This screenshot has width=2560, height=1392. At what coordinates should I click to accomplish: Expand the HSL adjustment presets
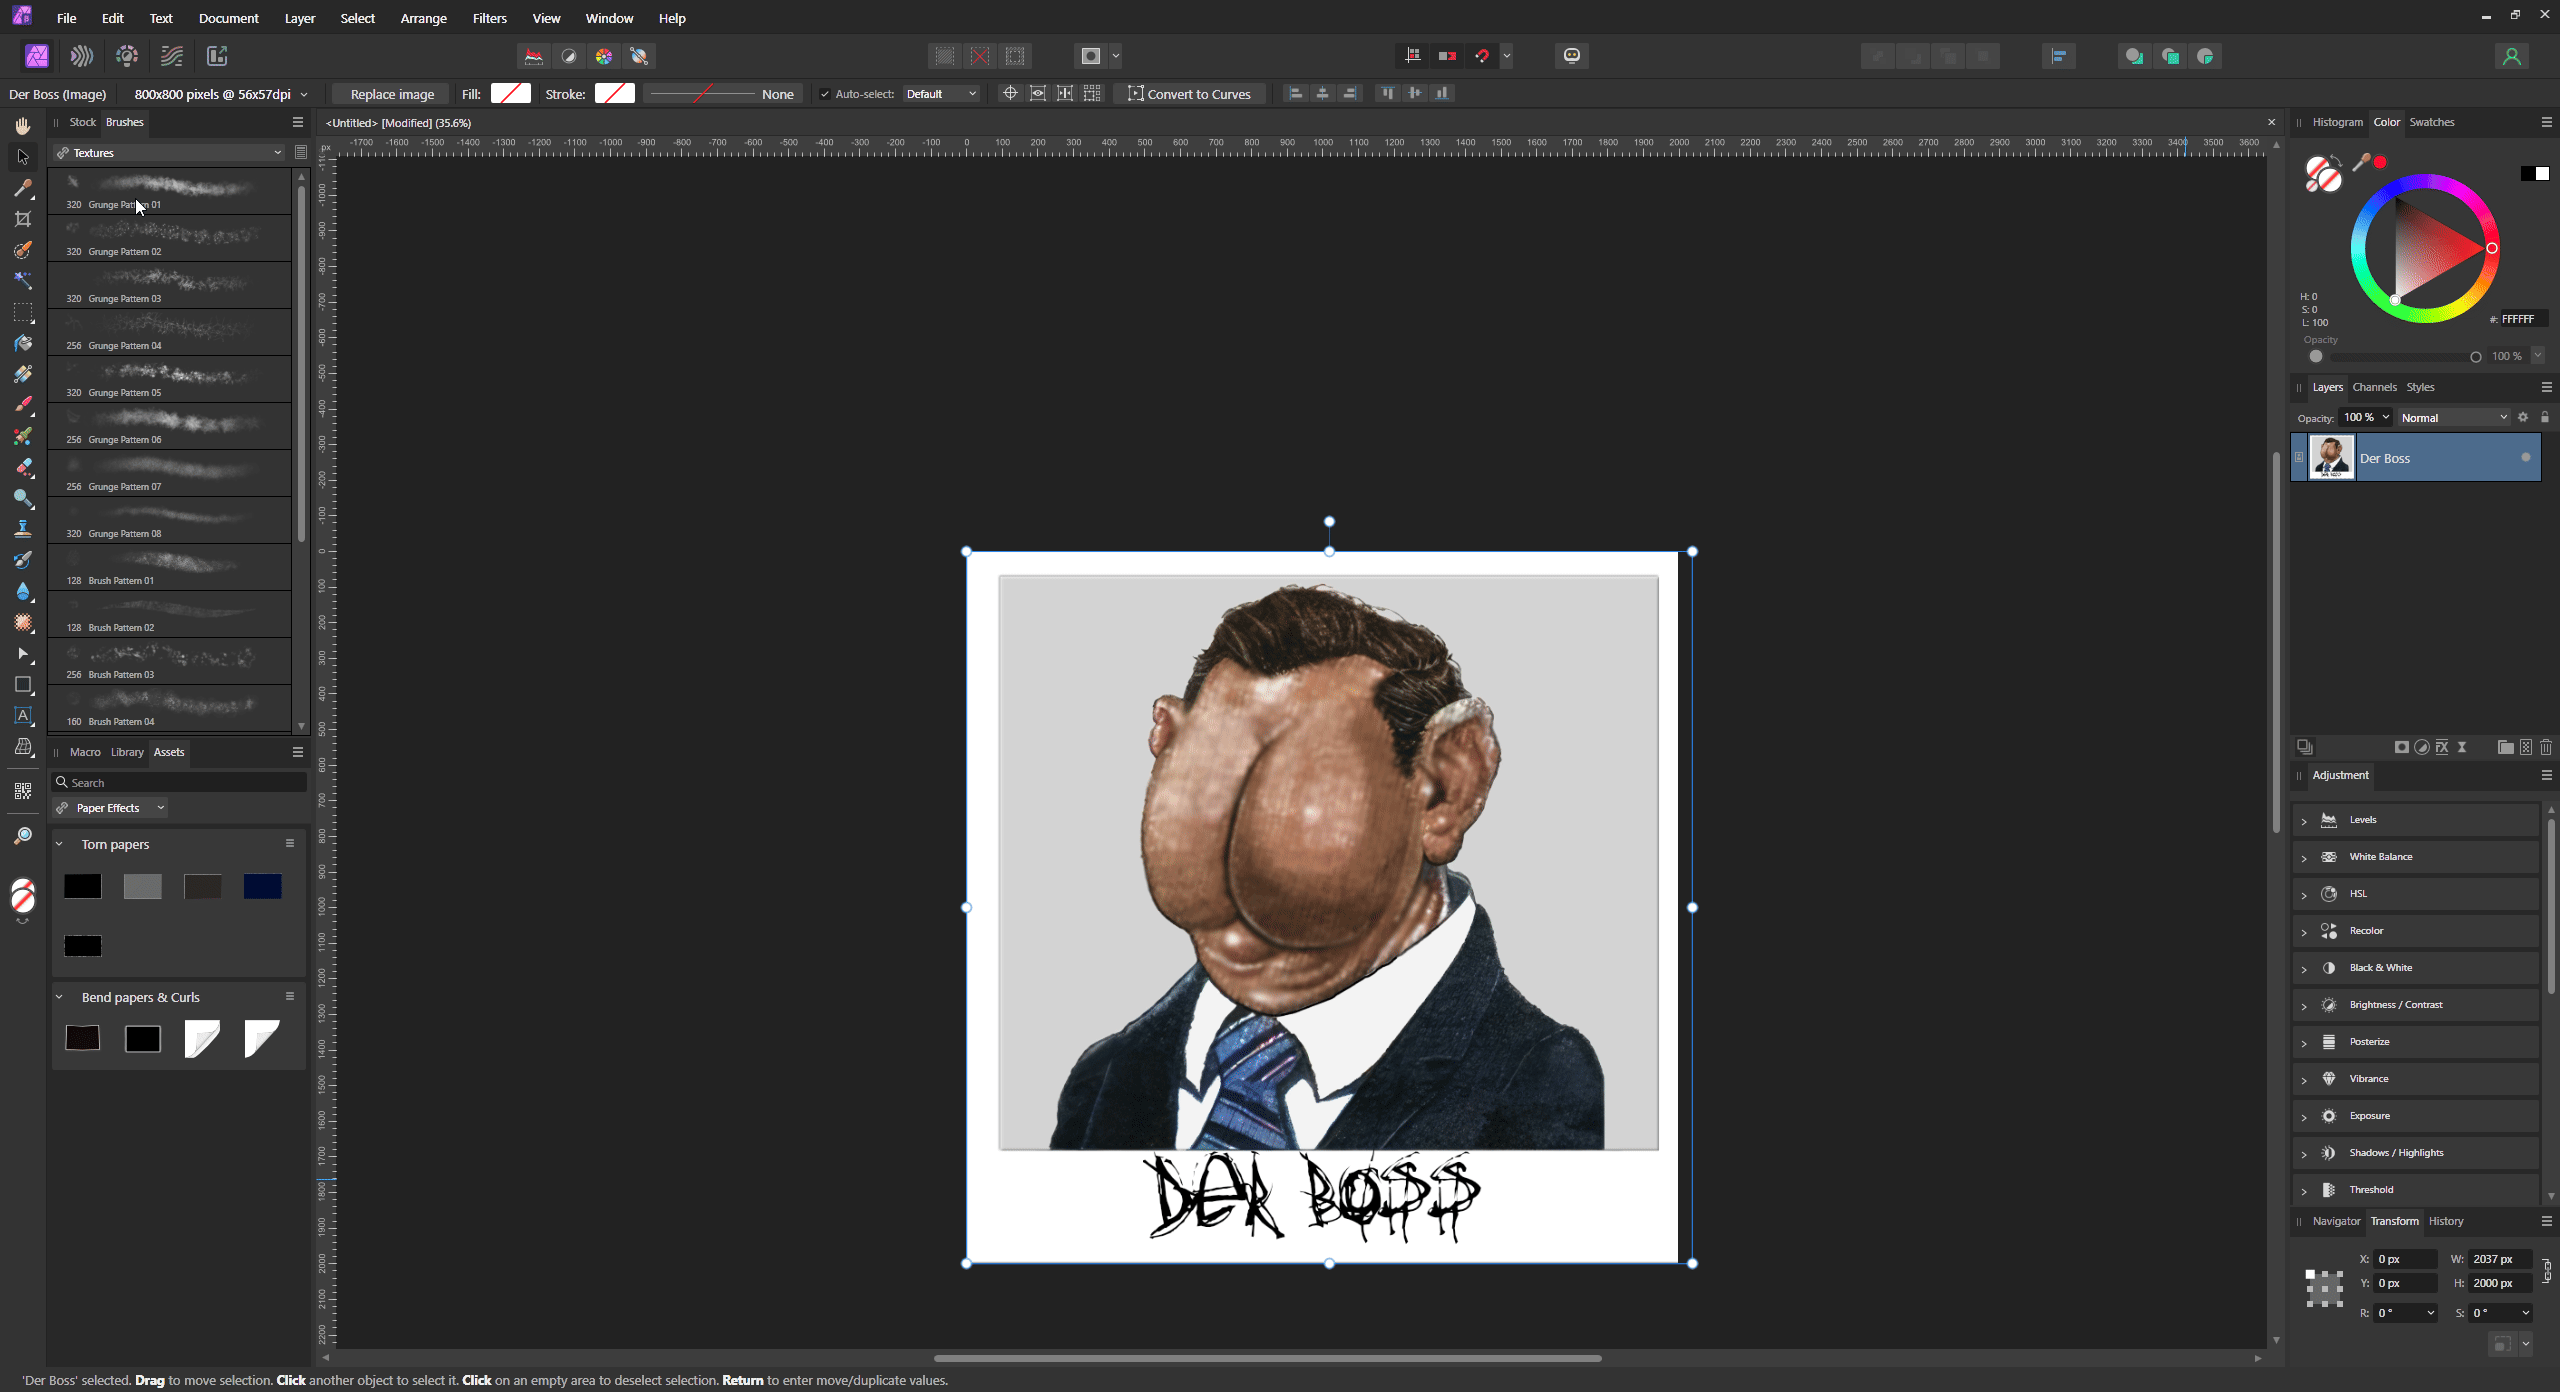[x=2304, y=894]
